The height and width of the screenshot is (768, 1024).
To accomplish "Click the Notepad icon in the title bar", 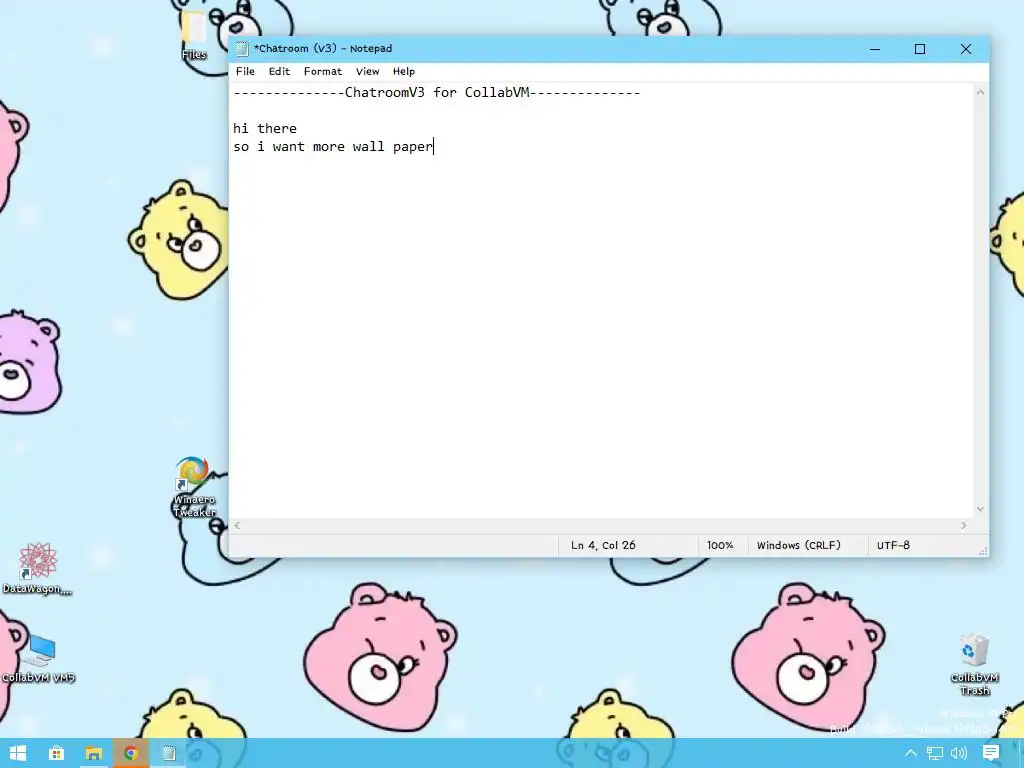I will 242,48.
